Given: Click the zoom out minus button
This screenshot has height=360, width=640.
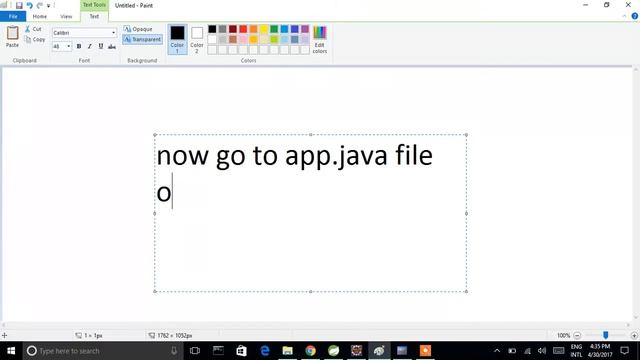Looking at the screenshot, I should click(577, 335).
